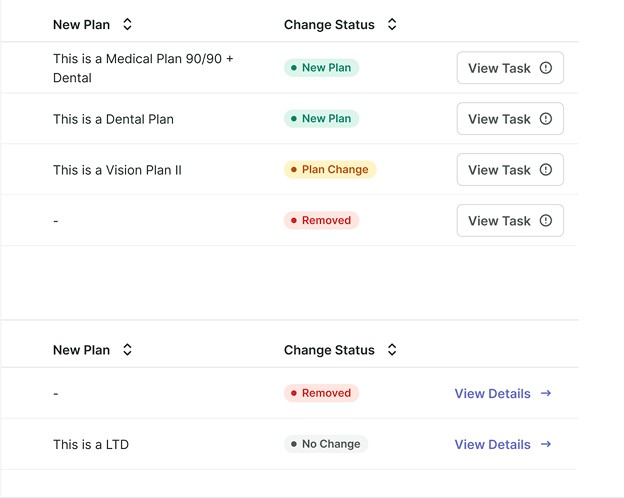Click the first table's Change Status header
The height and width of the screenshot is (498, 624).
click(x=329, y=25)
